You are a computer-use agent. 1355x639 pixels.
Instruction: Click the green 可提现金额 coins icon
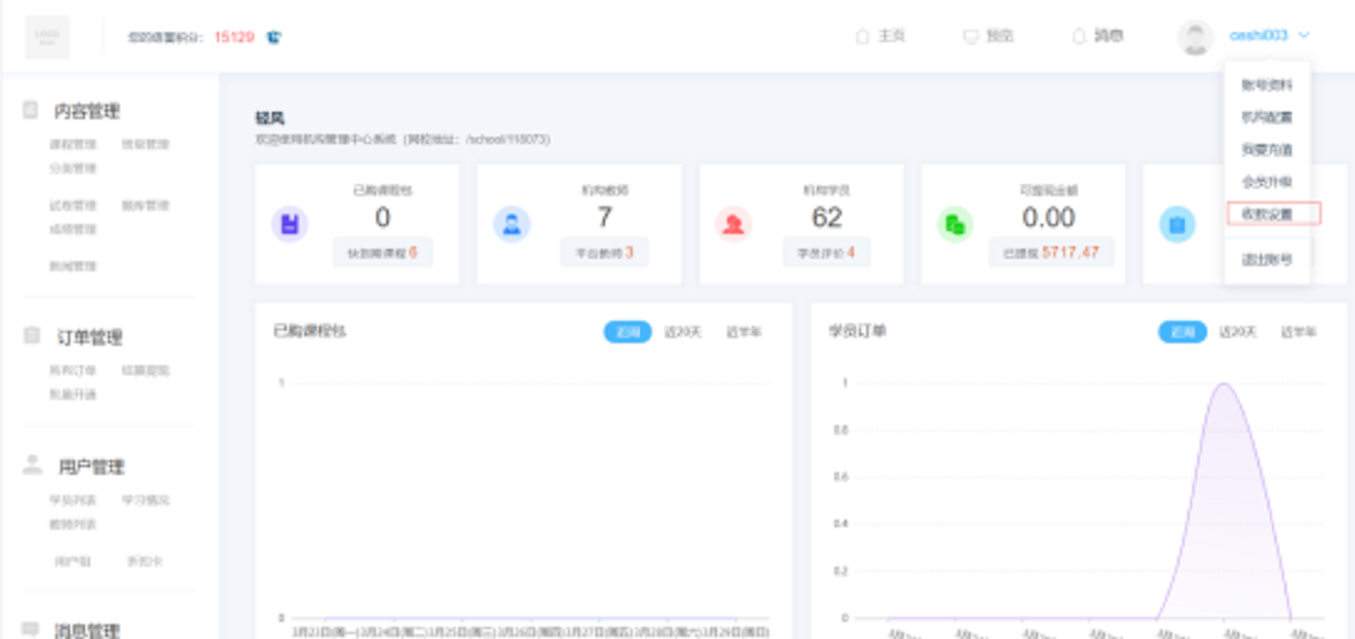pos(955,225)
